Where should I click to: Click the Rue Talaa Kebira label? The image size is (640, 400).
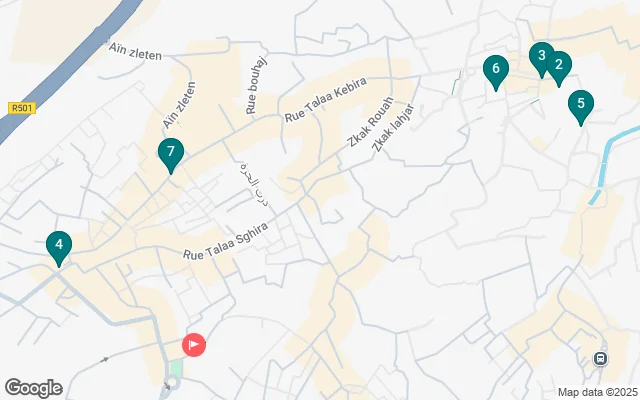pyautogui.click(x=325, y=100)
